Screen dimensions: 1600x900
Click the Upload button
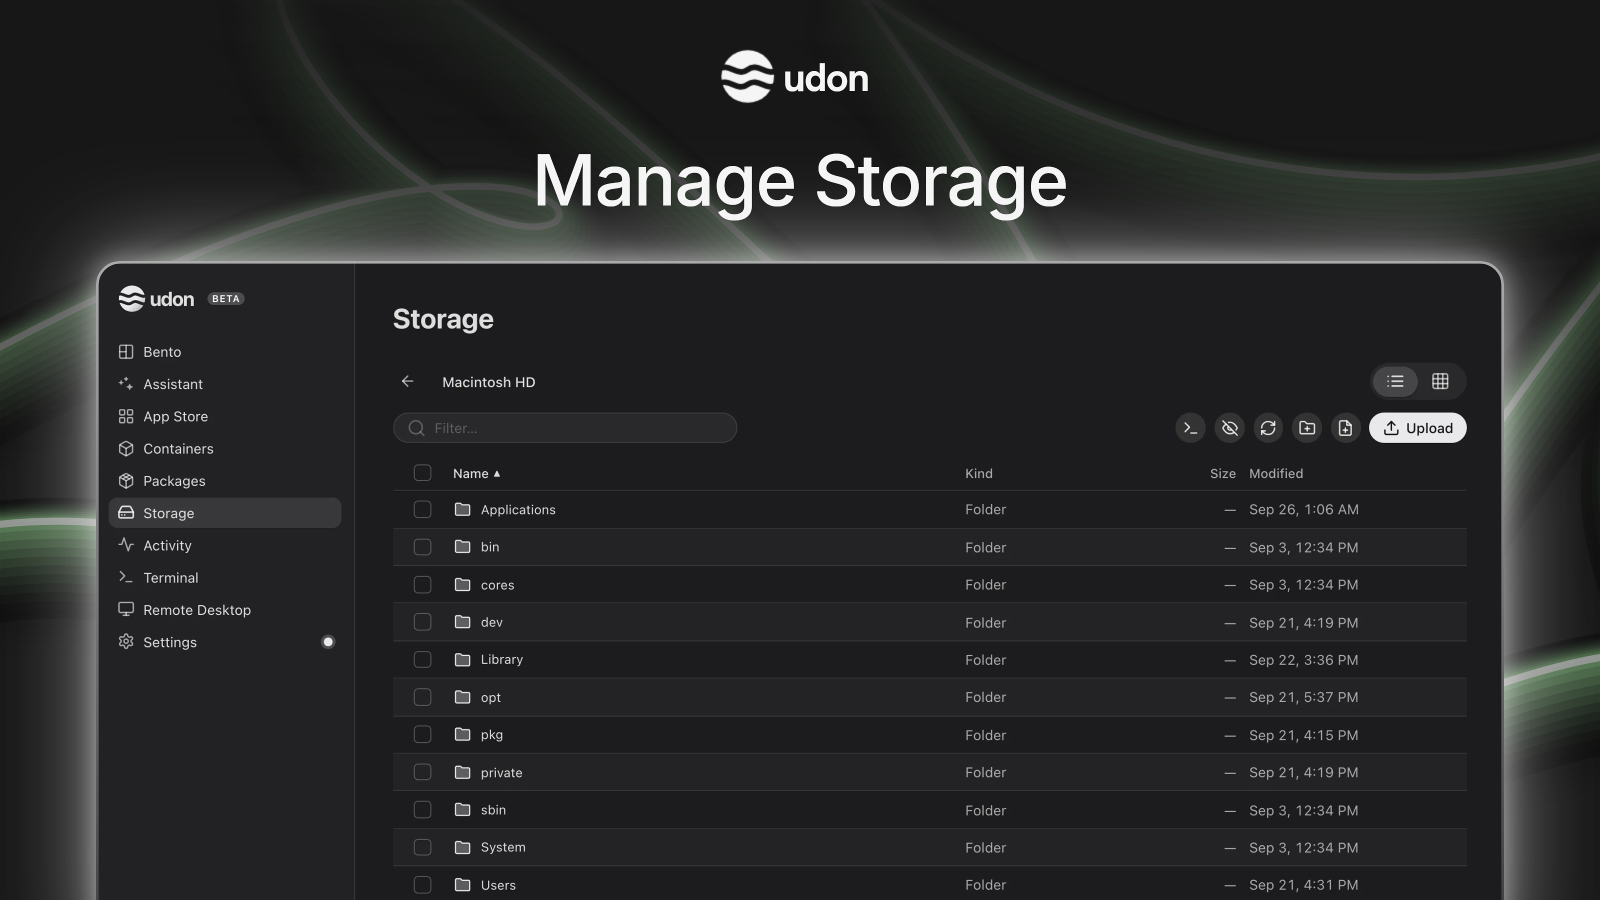[x=1417, y=428]
